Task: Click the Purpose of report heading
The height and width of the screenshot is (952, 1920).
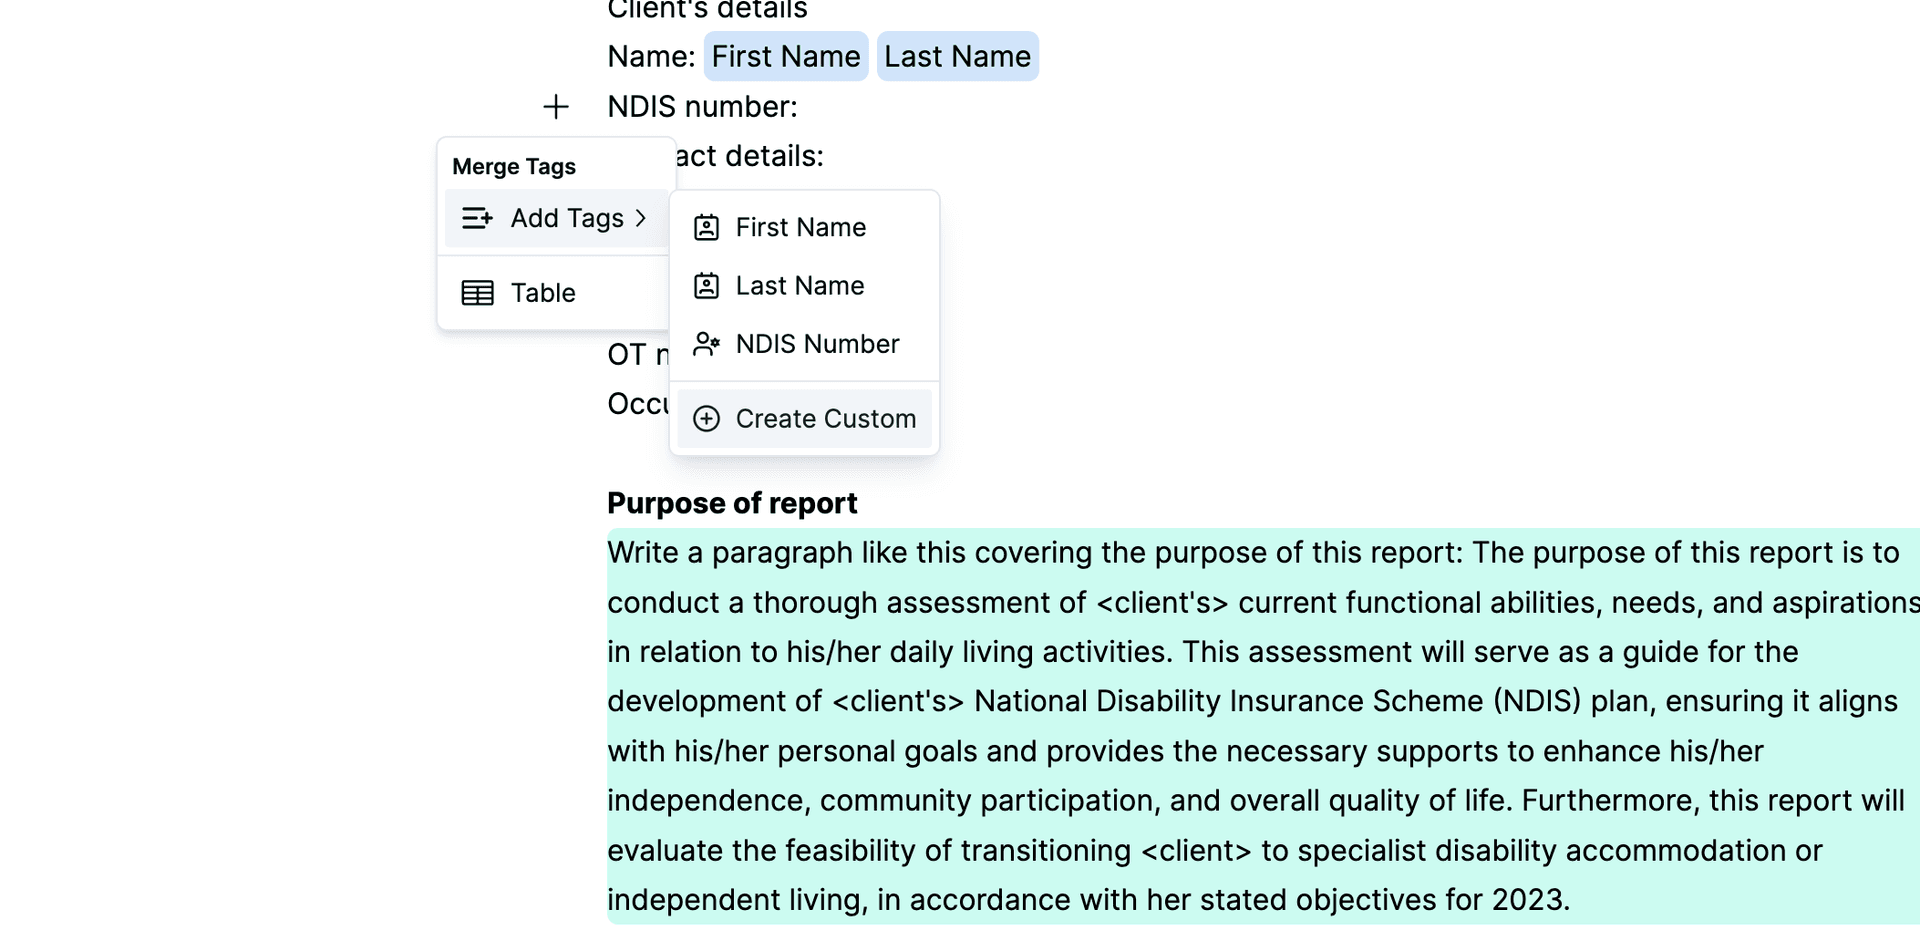Action: click(732, 503)
